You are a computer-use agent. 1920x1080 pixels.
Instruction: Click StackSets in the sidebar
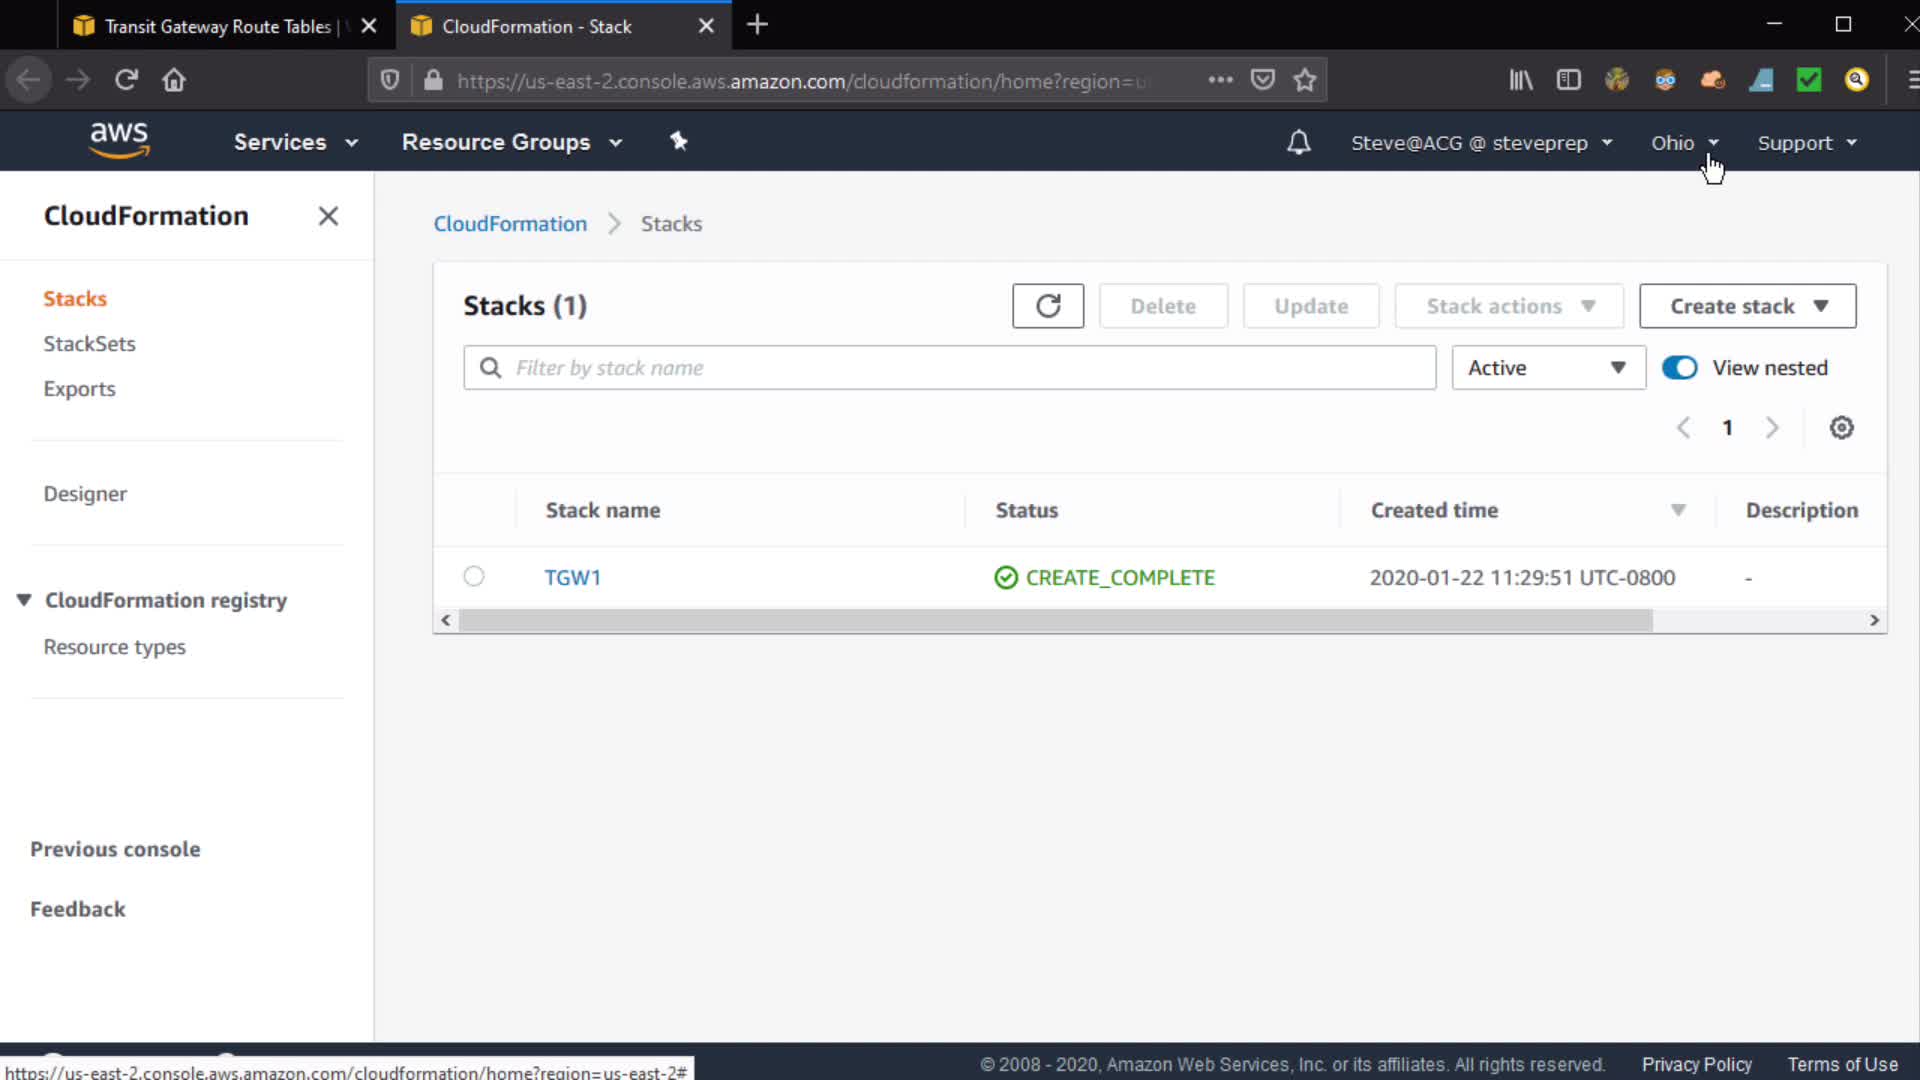[89, 344]
